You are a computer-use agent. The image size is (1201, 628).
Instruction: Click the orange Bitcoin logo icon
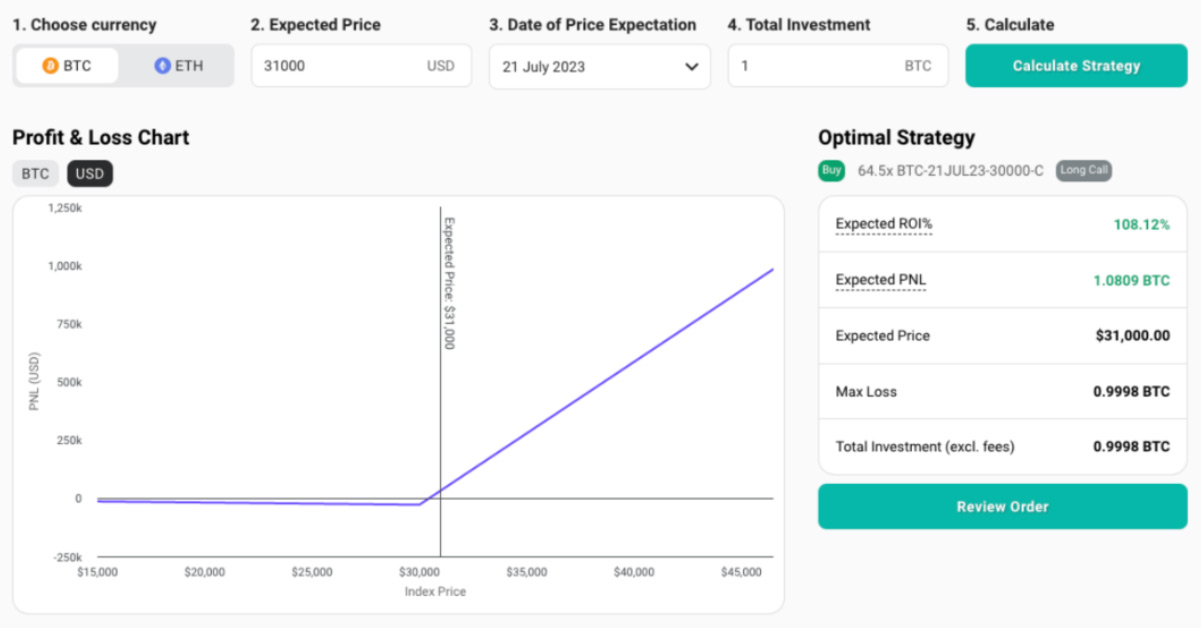coord(50,66)
